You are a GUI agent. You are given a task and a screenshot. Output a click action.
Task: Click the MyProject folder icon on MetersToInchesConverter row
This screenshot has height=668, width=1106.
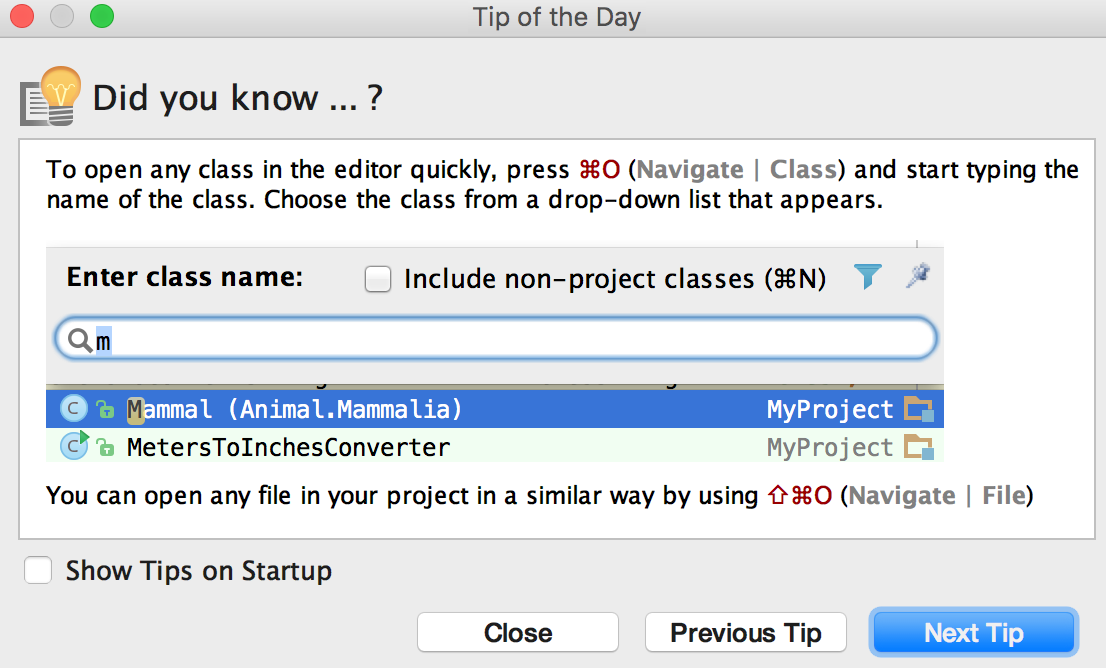pyautogui.click(x=917, y=446)
